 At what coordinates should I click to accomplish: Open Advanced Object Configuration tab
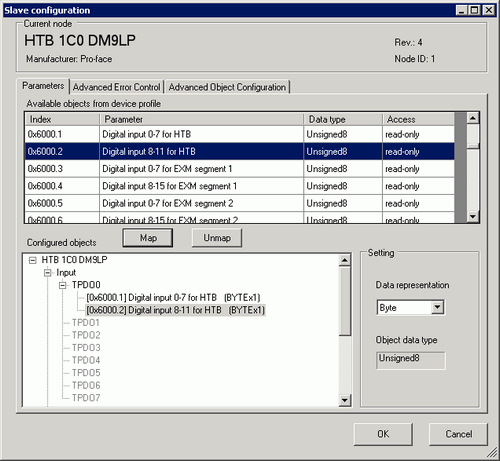pyautogui.click(x=227, y=87)
